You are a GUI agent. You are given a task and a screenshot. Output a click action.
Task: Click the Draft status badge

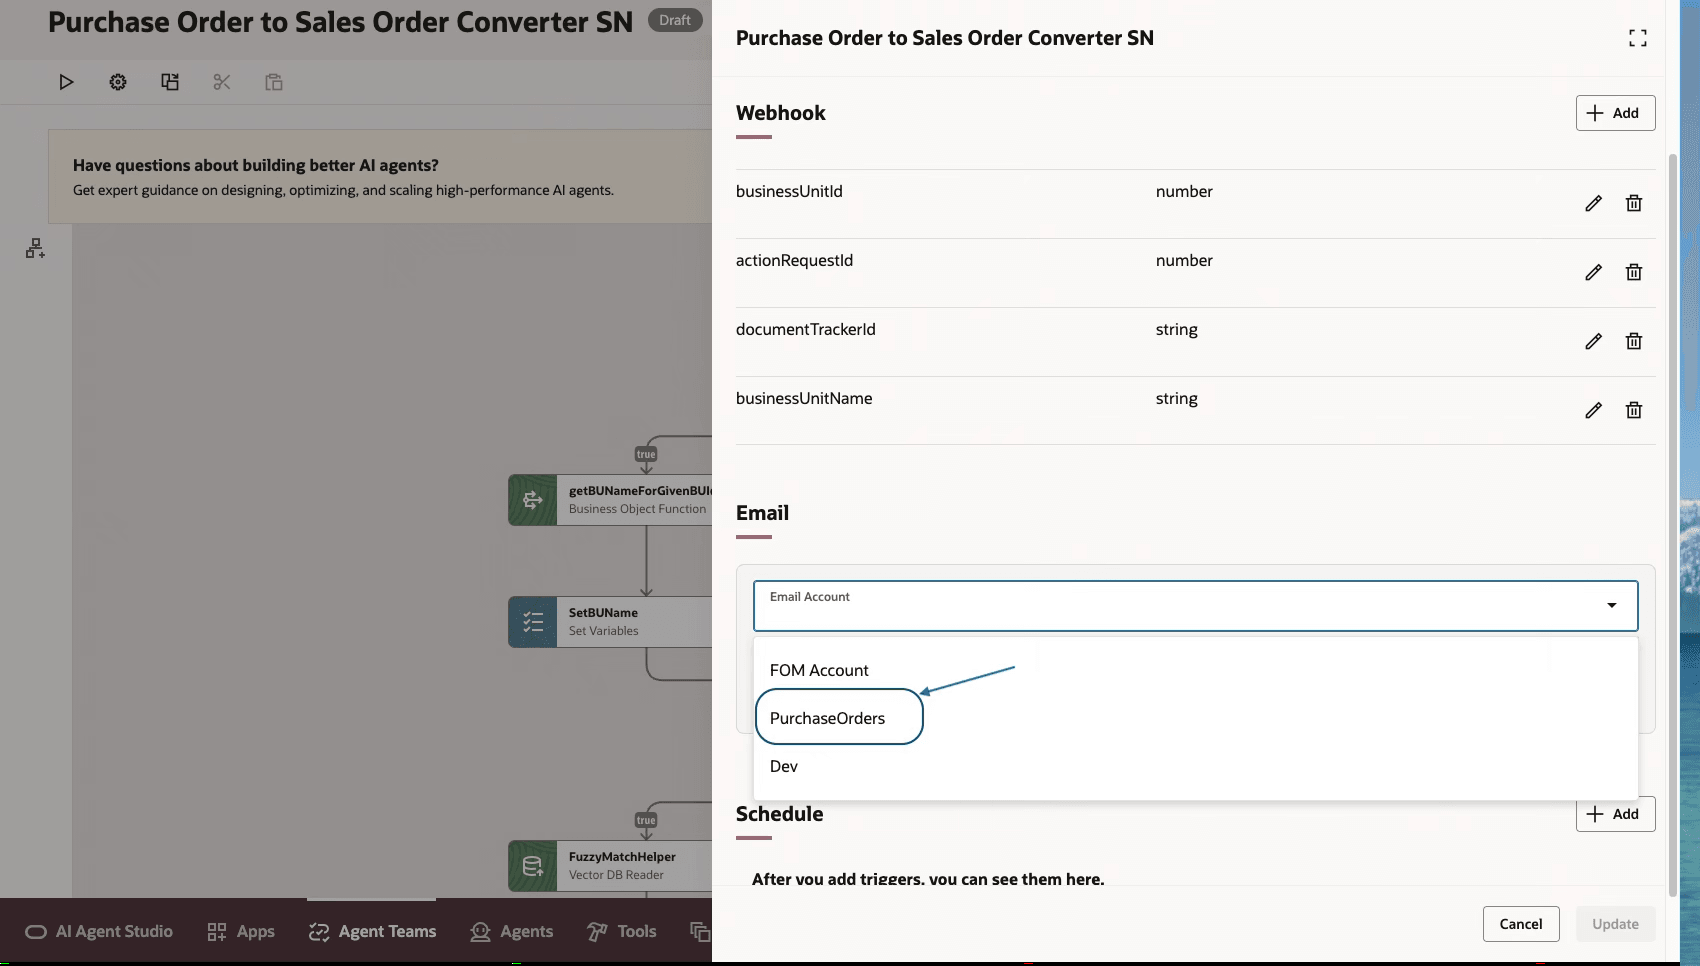point(675,20)
